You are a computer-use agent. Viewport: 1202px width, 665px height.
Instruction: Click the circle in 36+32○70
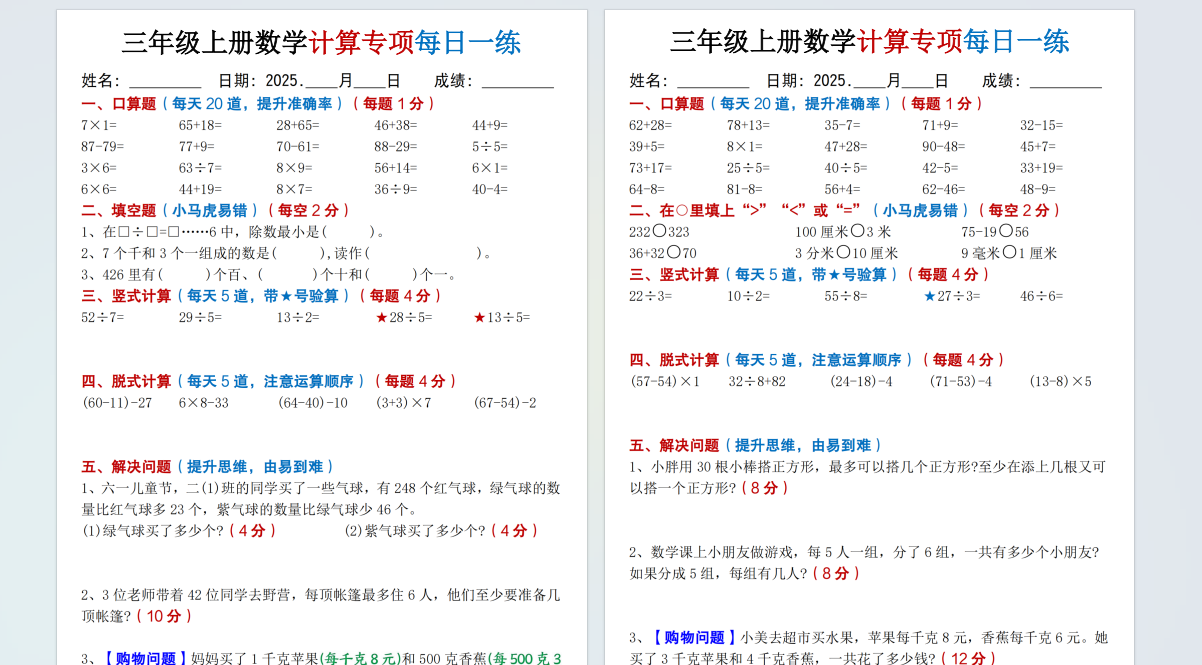tap(674, 253)
